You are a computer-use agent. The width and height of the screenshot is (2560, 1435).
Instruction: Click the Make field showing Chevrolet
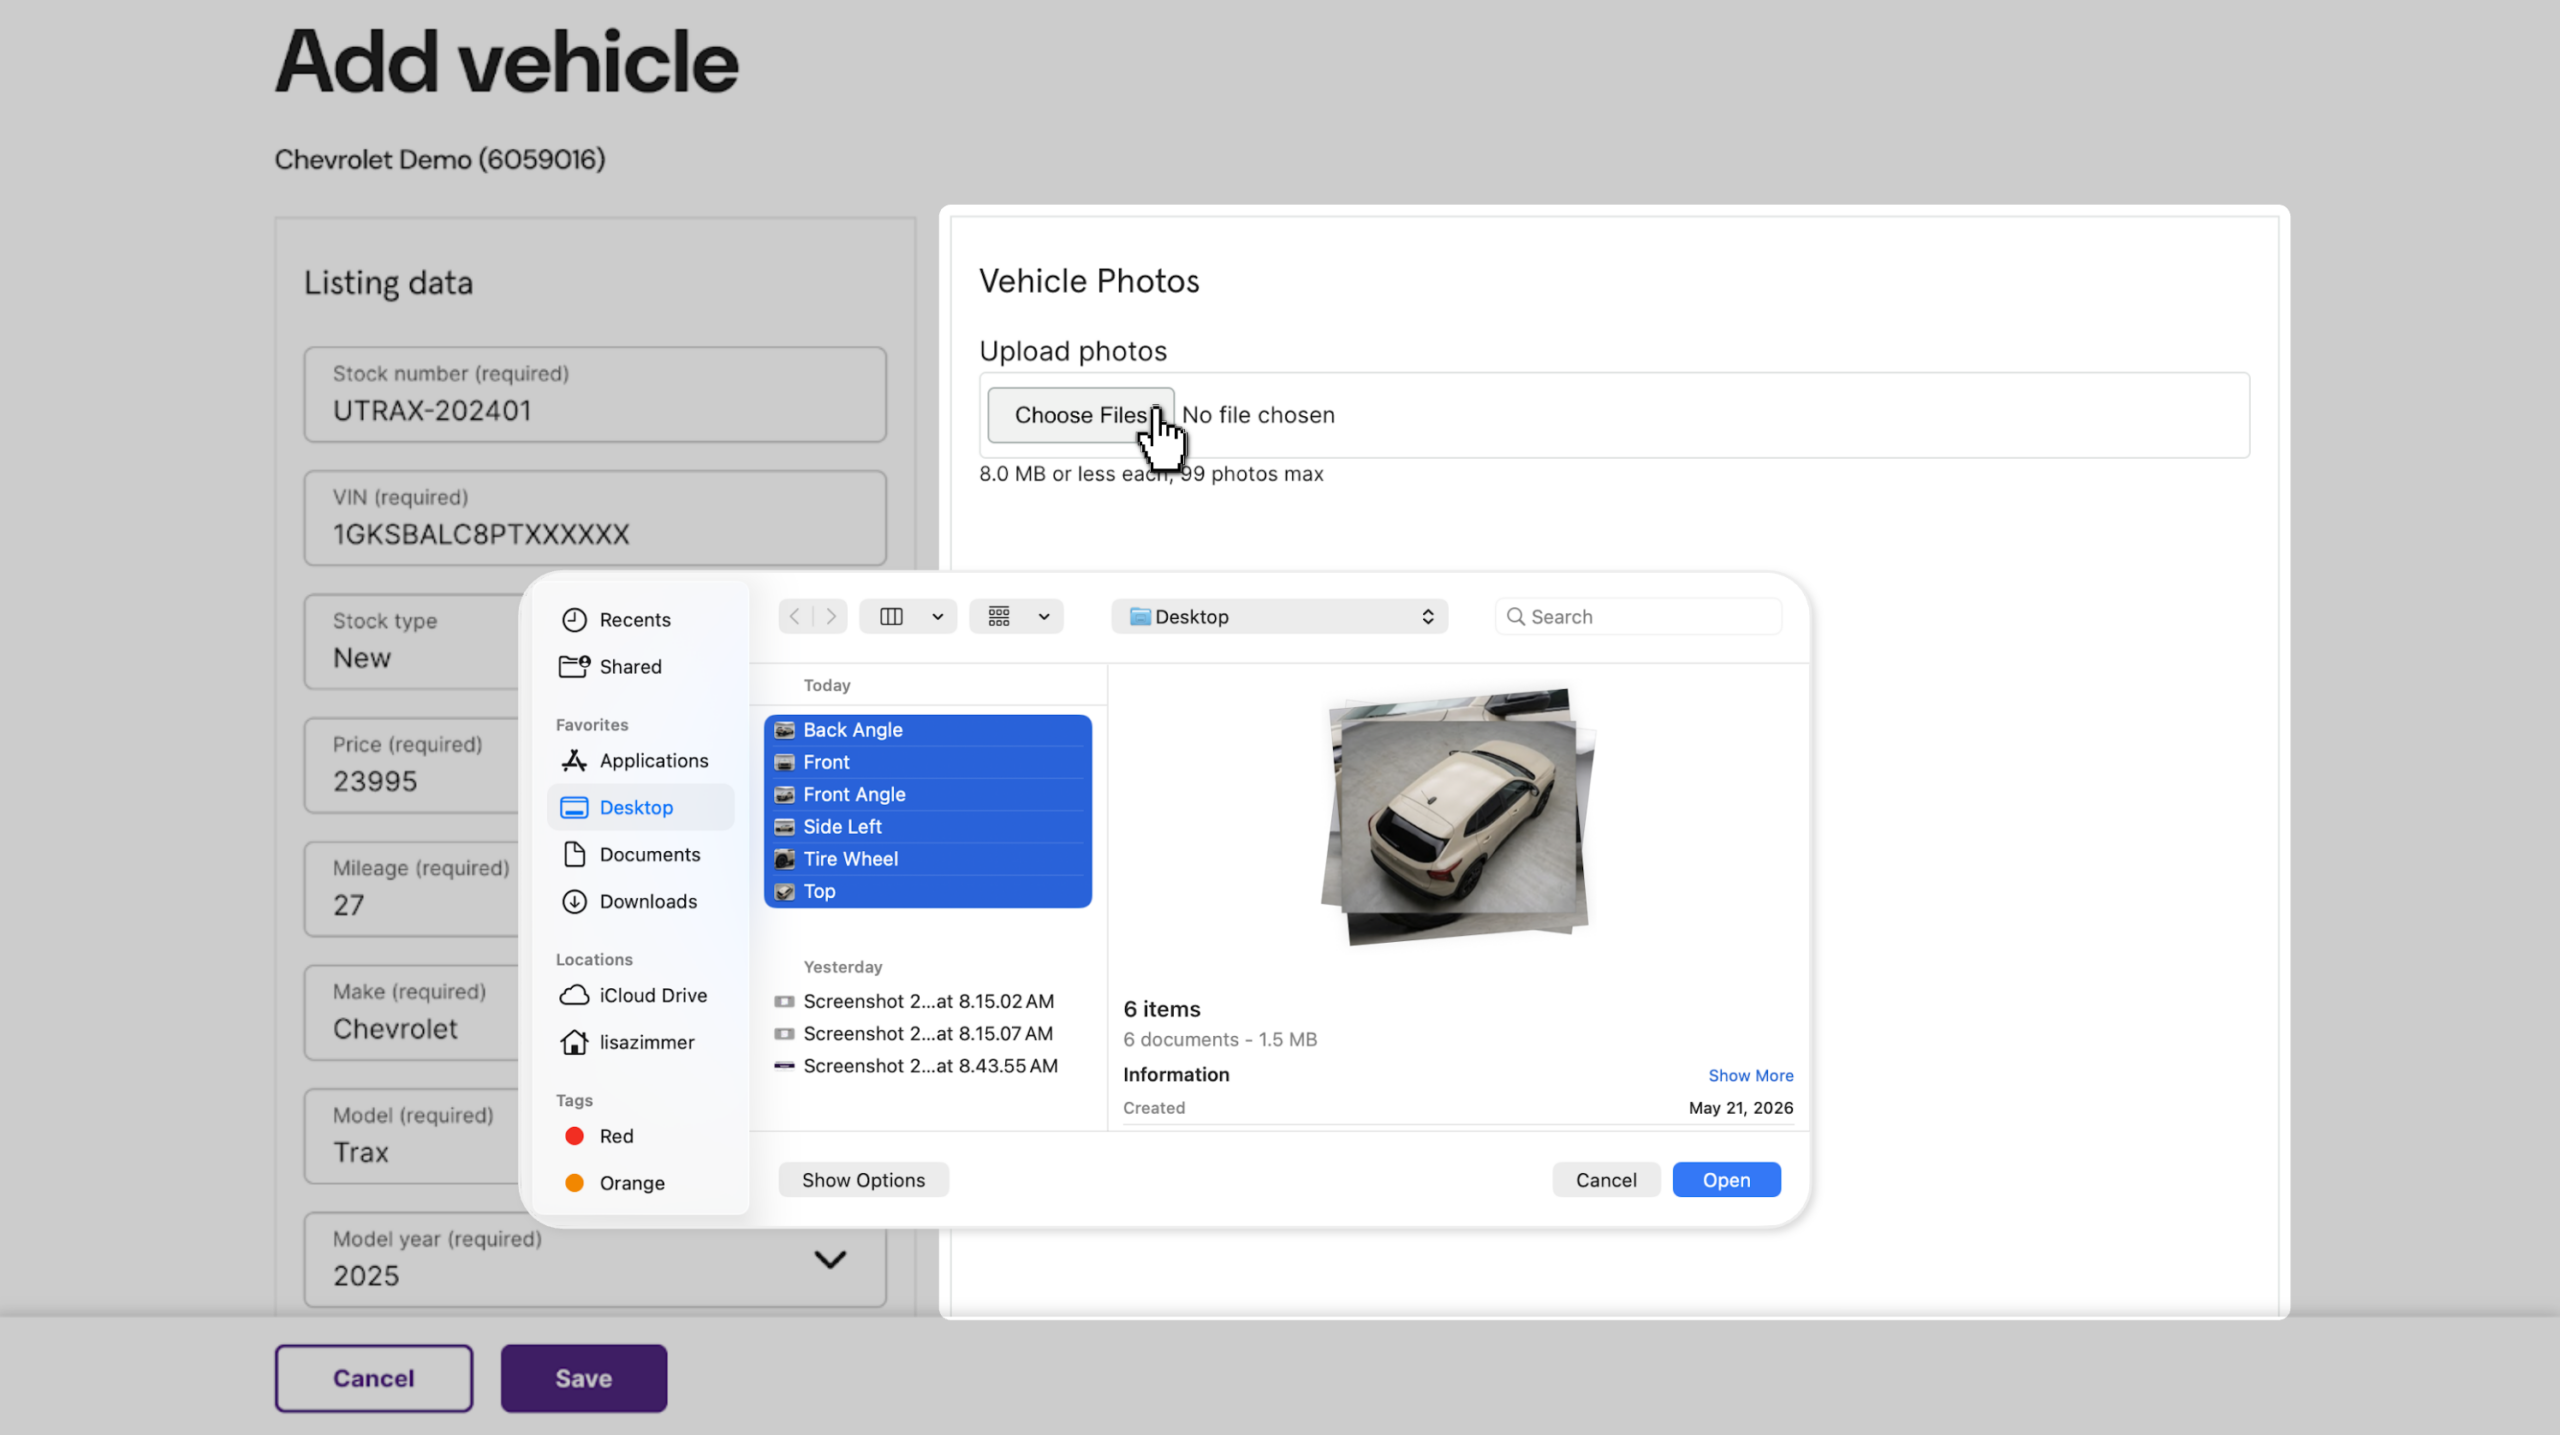pyautogui.click(x=412, y=1012)
